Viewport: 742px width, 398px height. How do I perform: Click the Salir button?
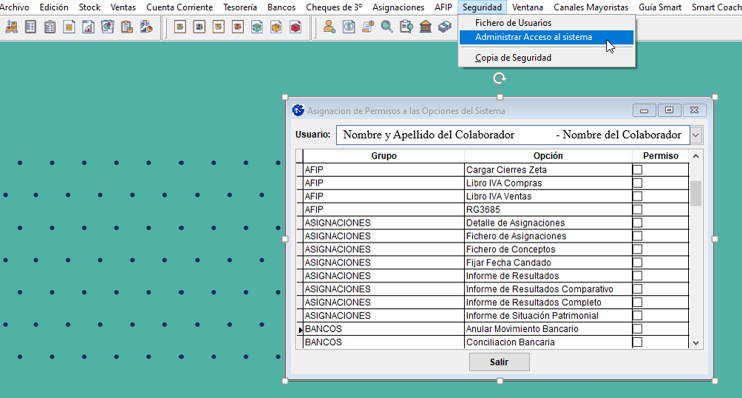[499, 362]
